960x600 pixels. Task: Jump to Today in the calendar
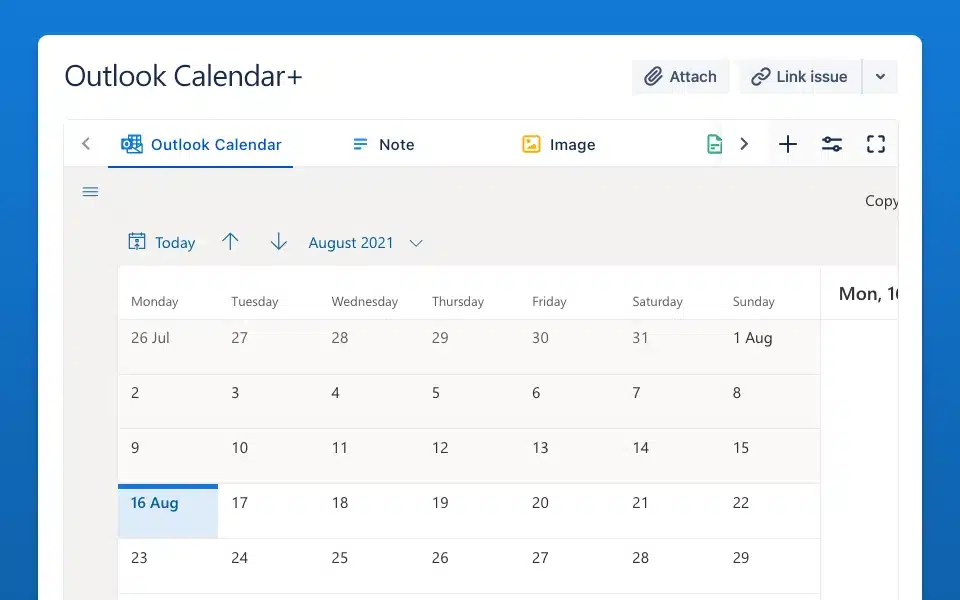pos(162,242)
